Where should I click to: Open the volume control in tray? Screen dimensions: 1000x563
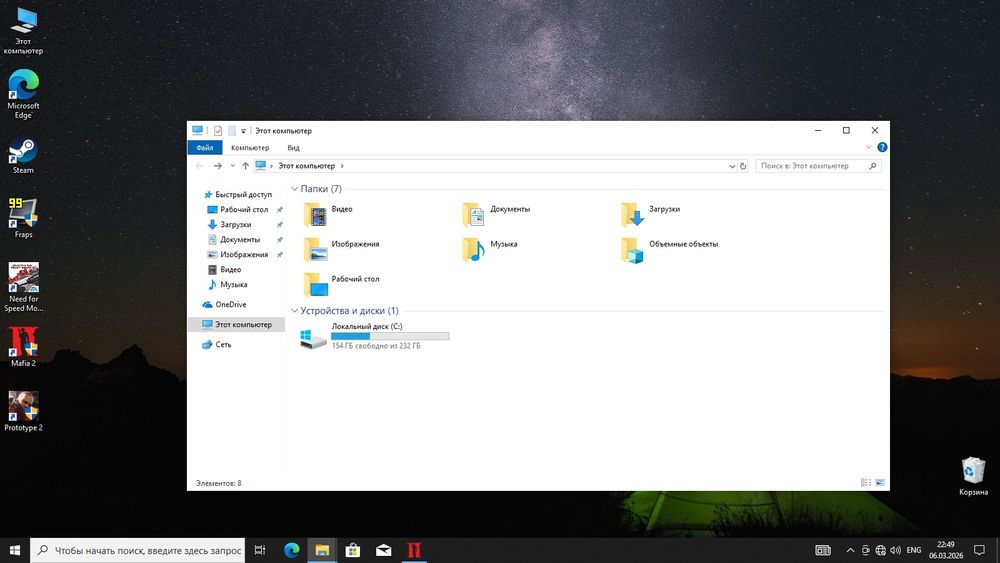(x=895, y=550)
